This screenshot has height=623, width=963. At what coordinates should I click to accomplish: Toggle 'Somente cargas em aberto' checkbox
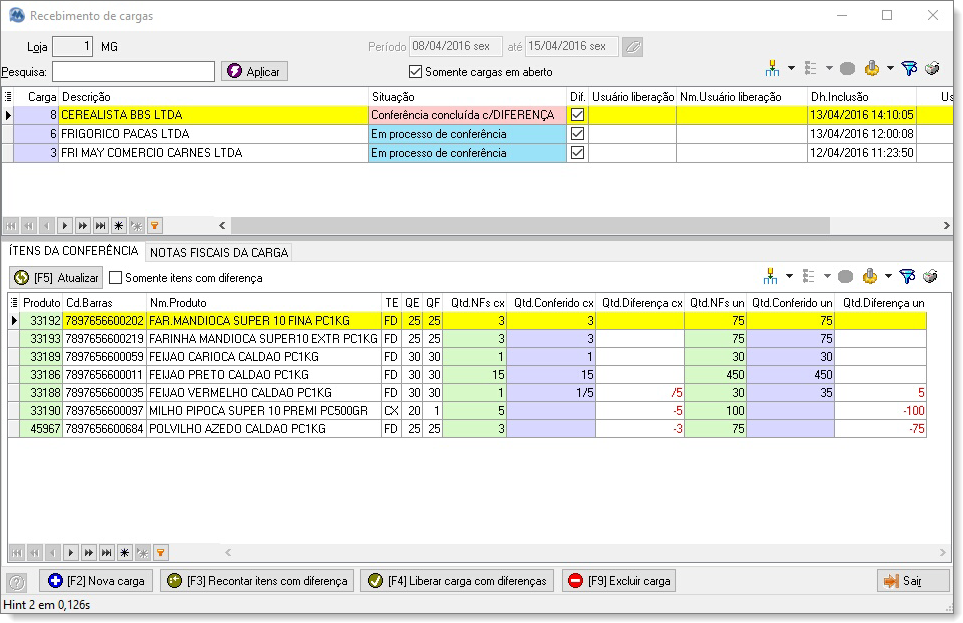tap(415, 71)
